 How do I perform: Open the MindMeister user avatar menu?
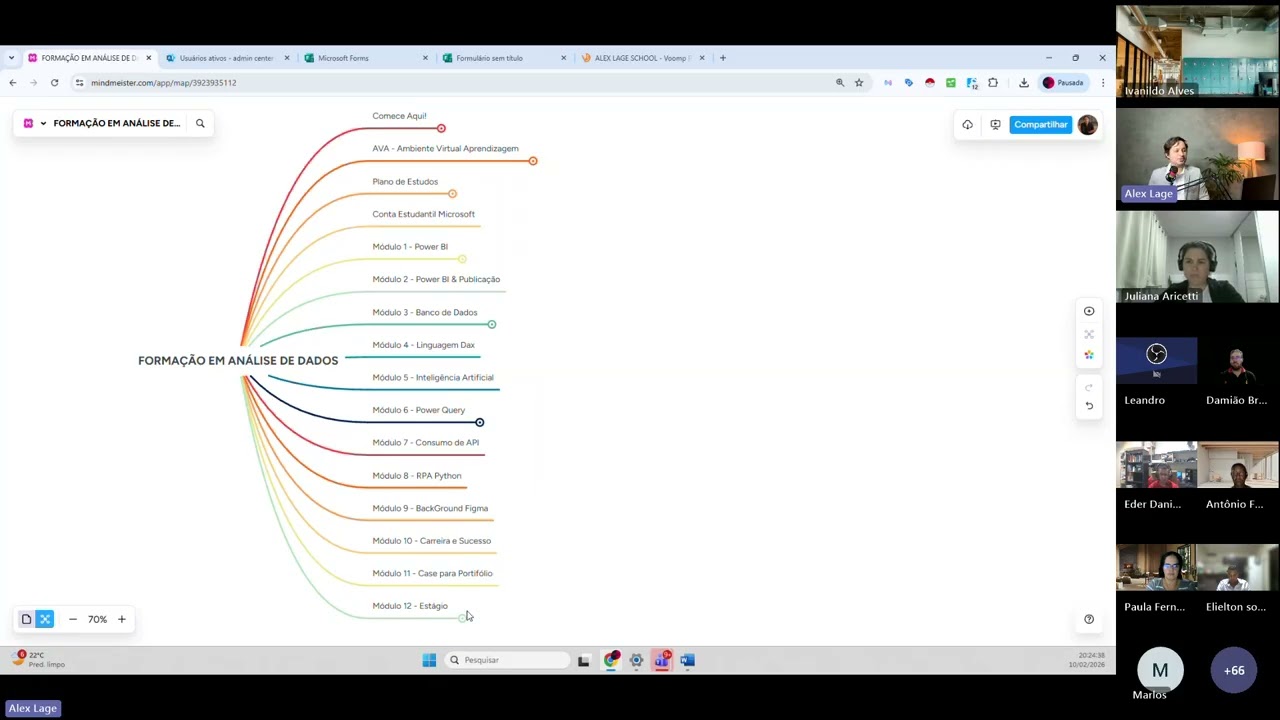[x=1088, y=125]
